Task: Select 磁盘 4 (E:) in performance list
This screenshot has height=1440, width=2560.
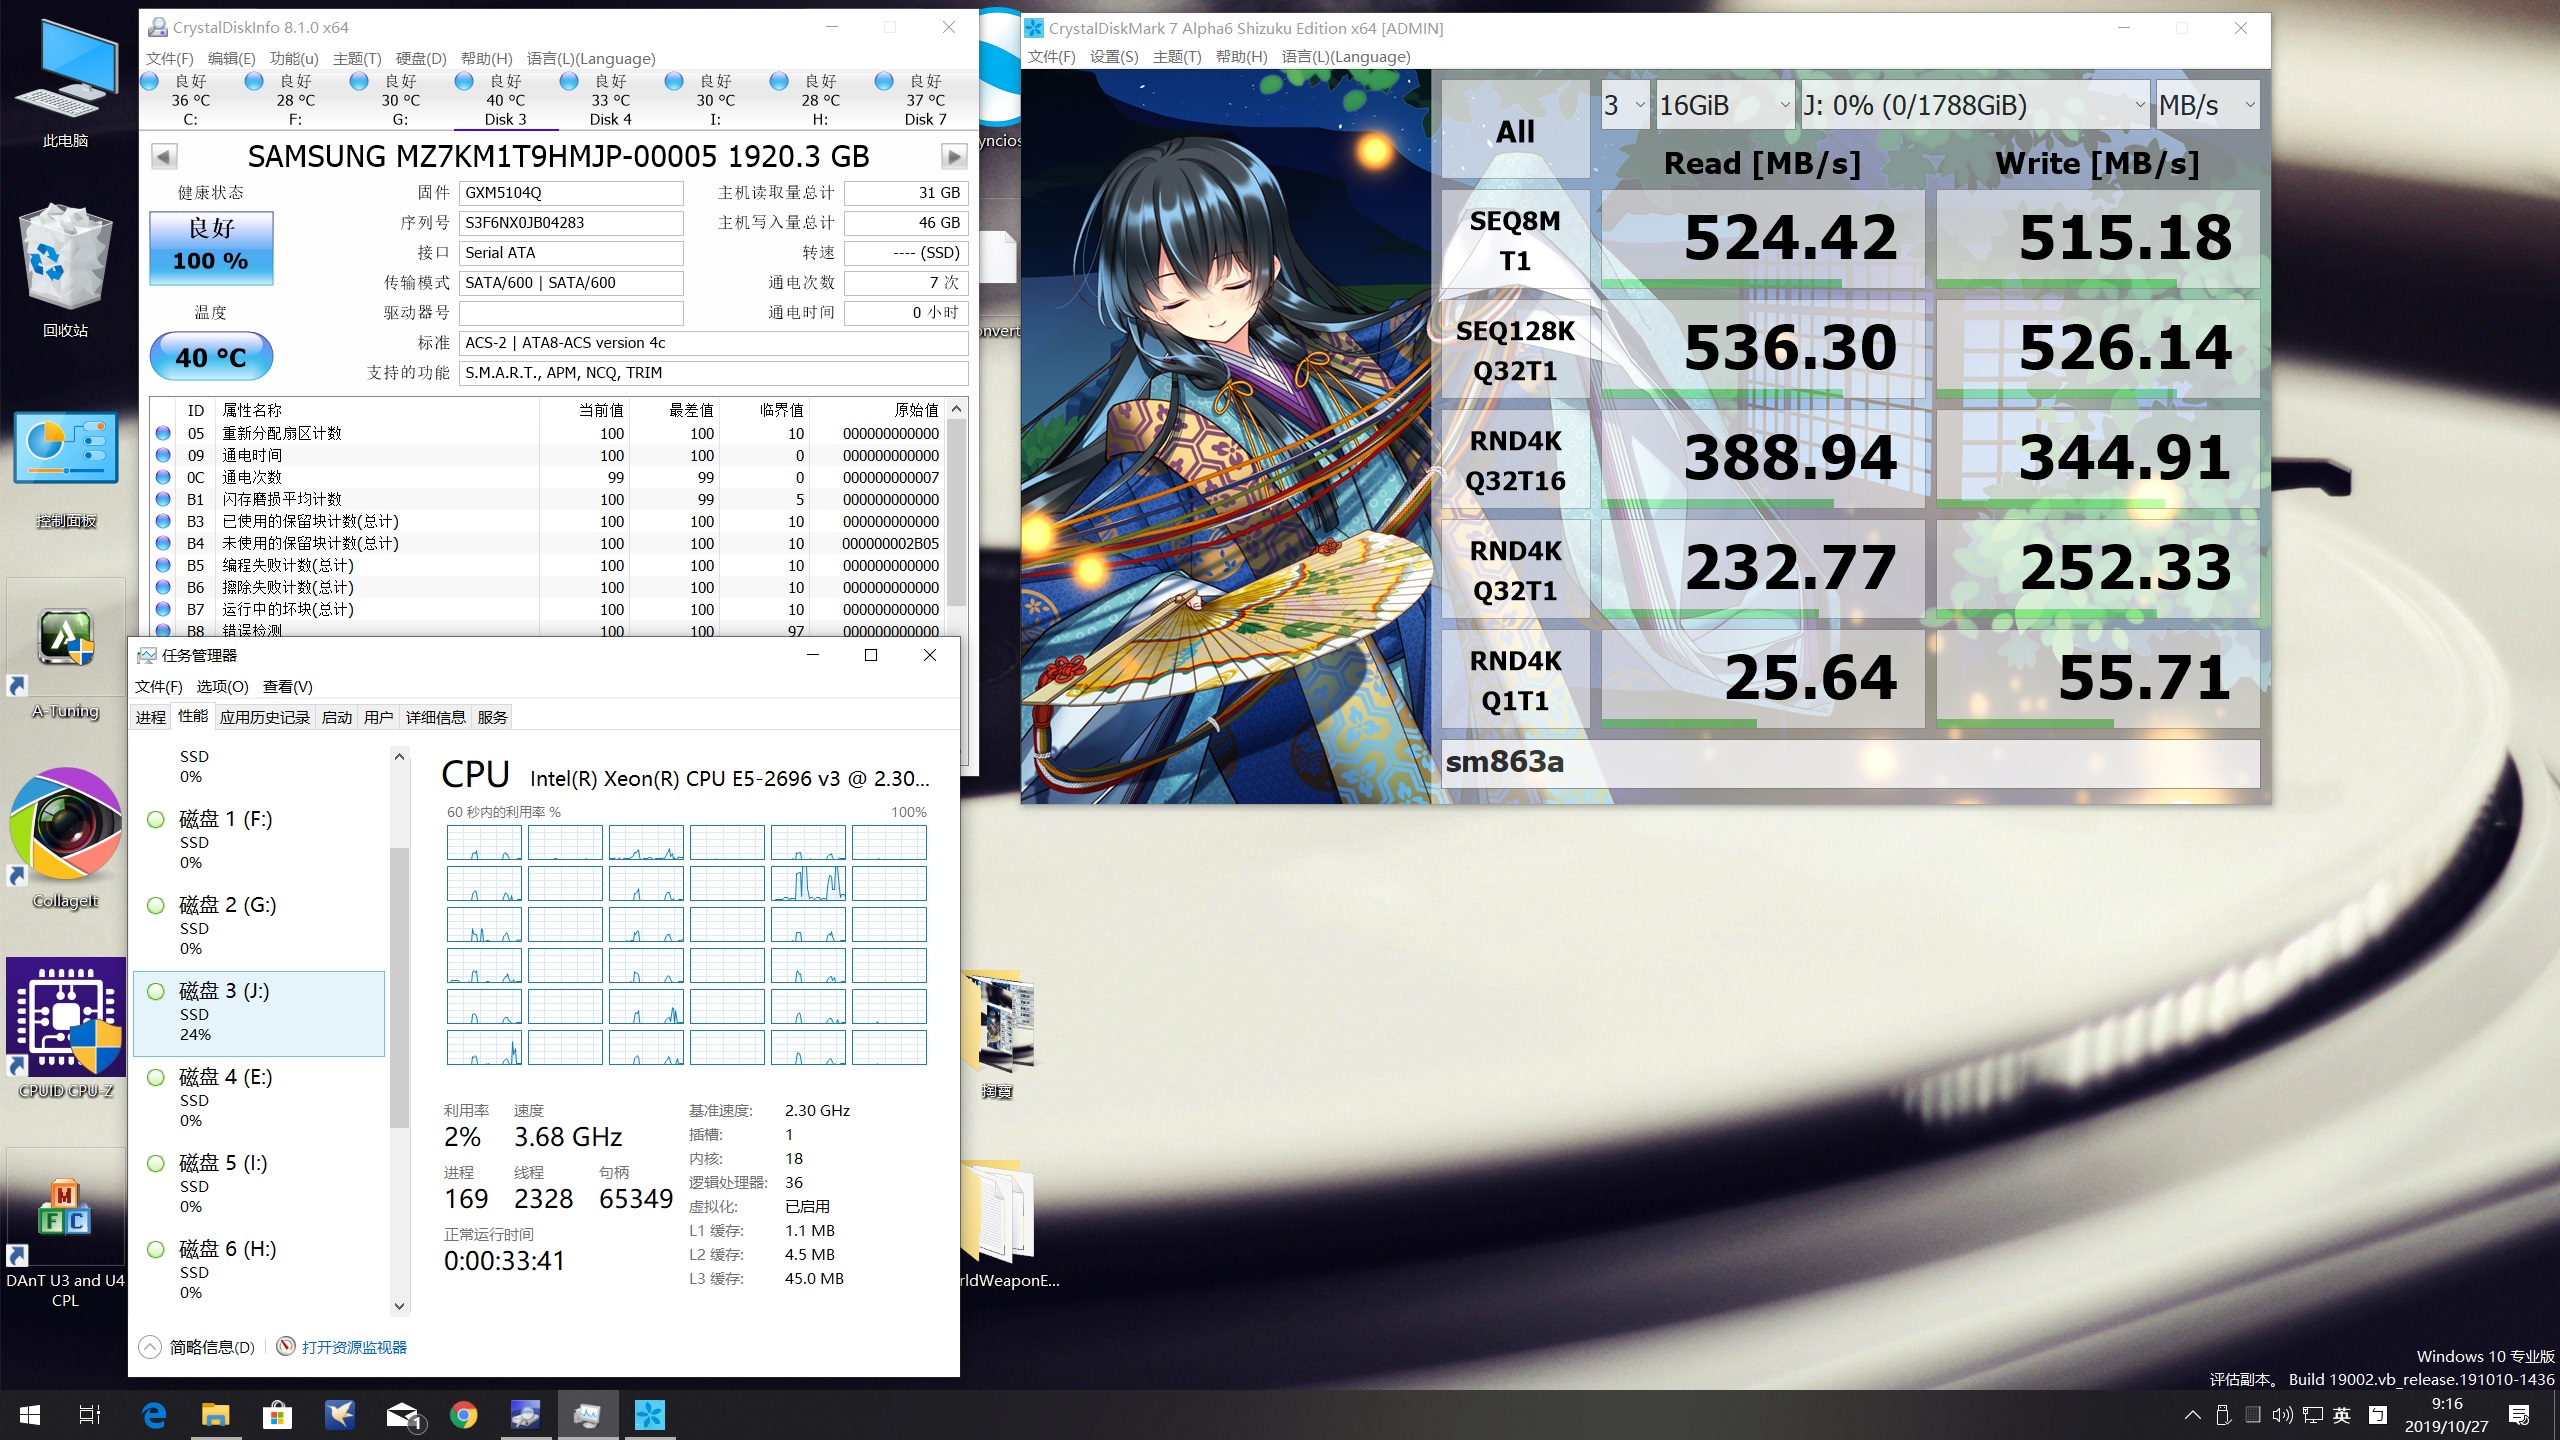Action: 259,1098
